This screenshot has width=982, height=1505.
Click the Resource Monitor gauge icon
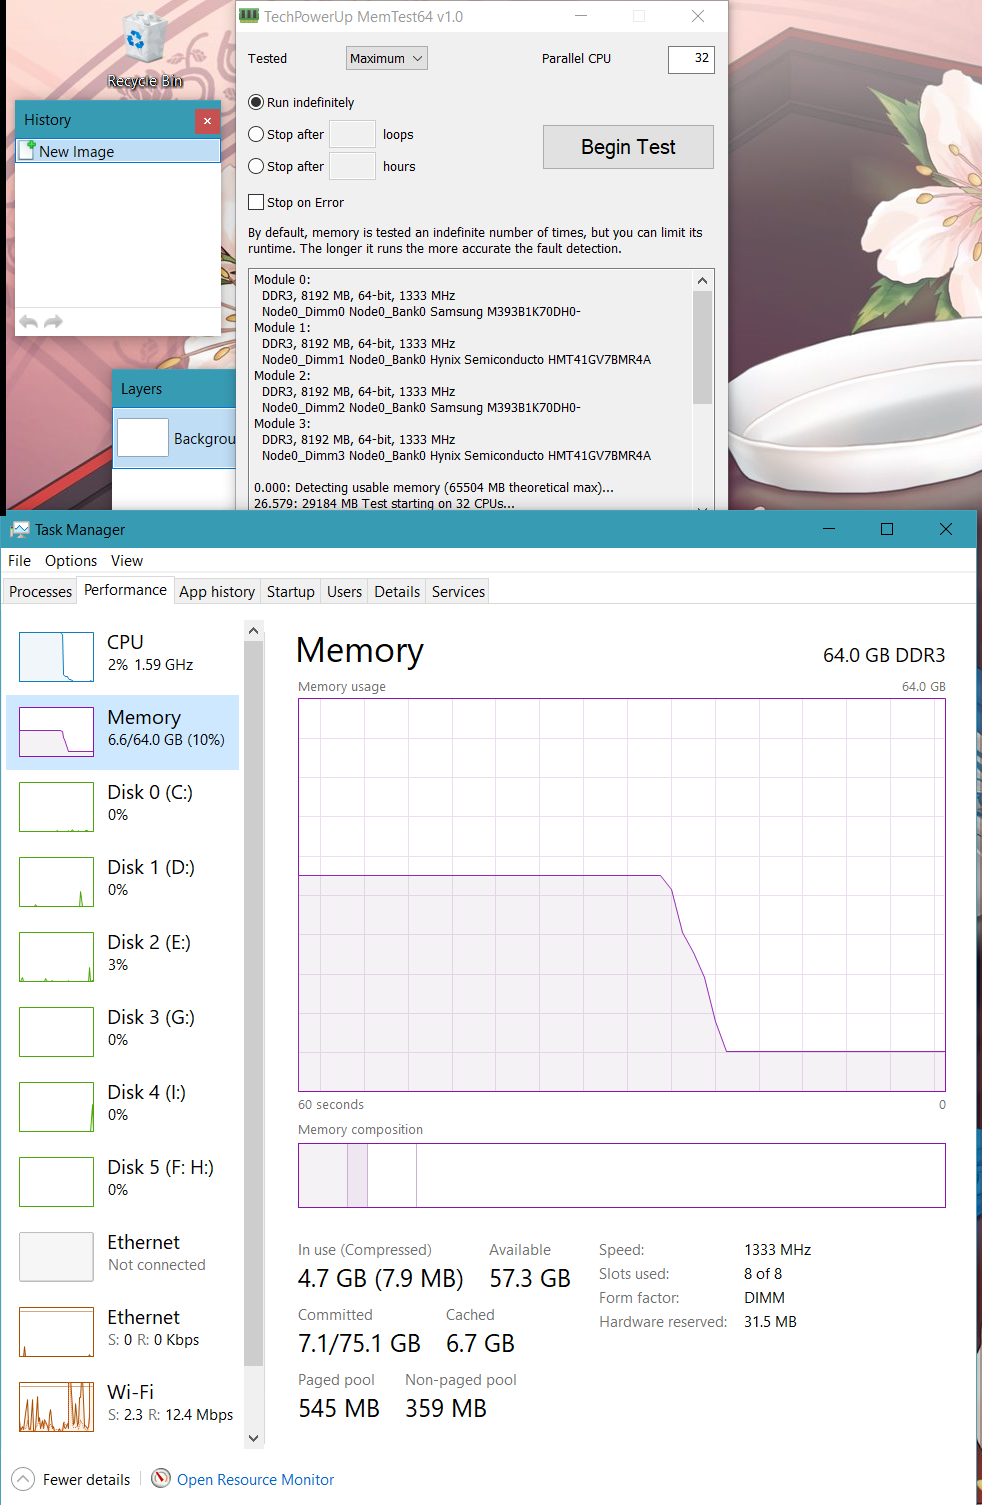(161, 1478)
